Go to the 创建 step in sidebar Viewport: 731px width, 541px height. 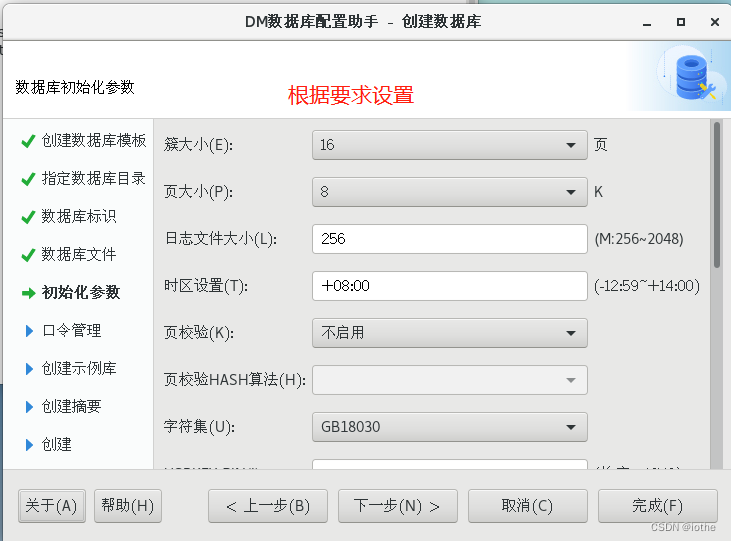[x=56, y=444]
